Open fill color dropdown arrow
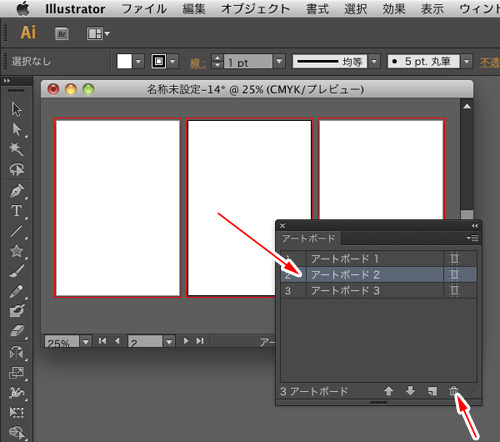Image resolution: width=500 pixels, height=442 pixels. click(x=139, y=61)
